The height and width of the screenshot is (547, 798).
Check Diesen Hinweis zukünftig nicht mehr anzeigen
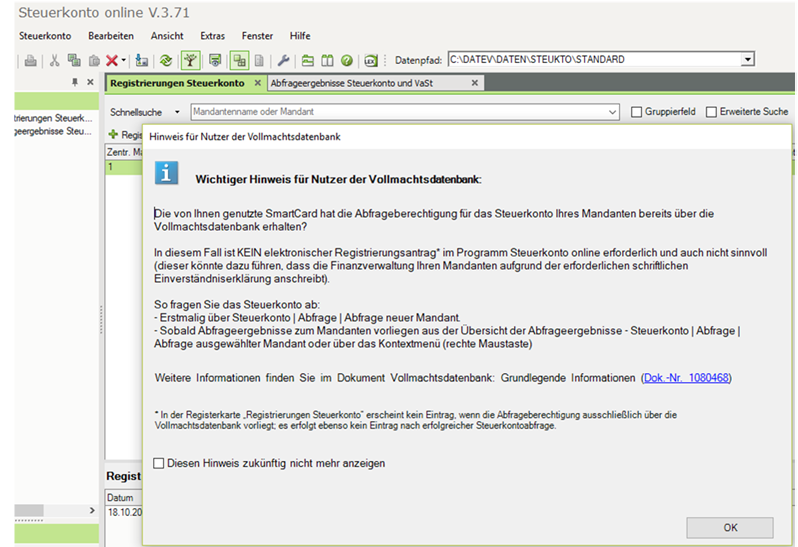[x=159, y=463]
